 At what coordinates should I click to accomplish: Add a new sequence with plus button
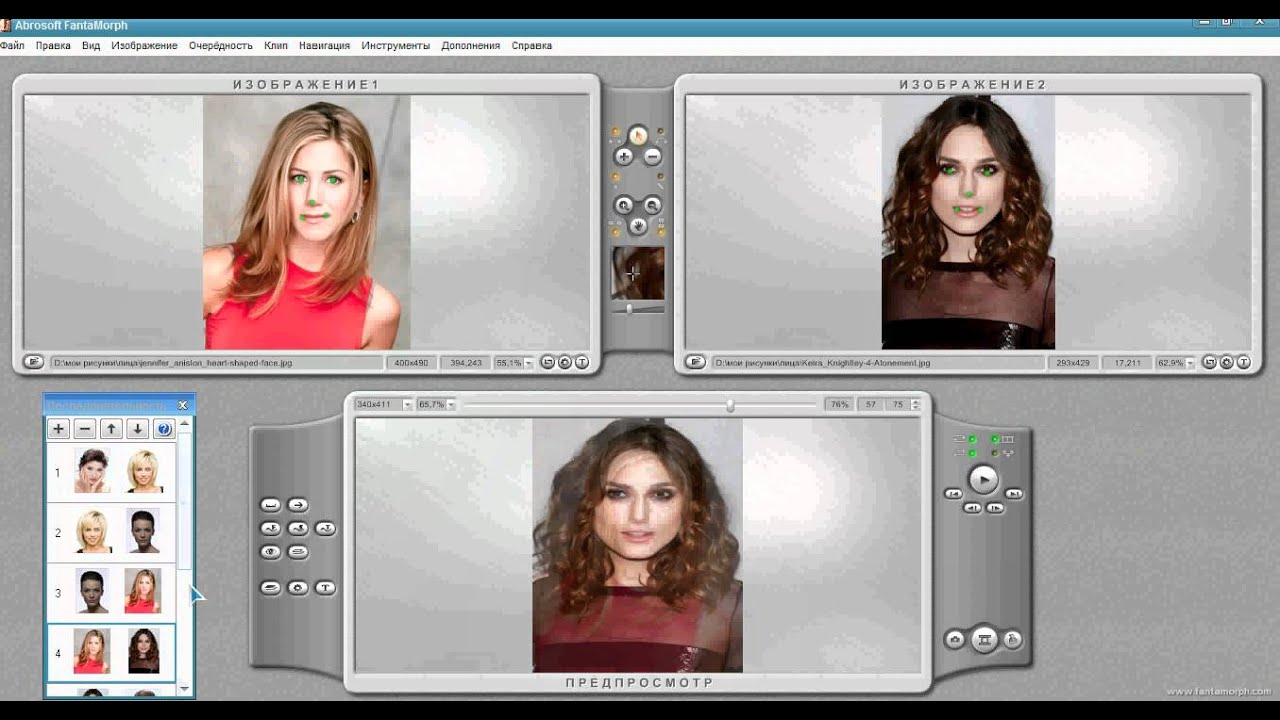pos(59,429)
